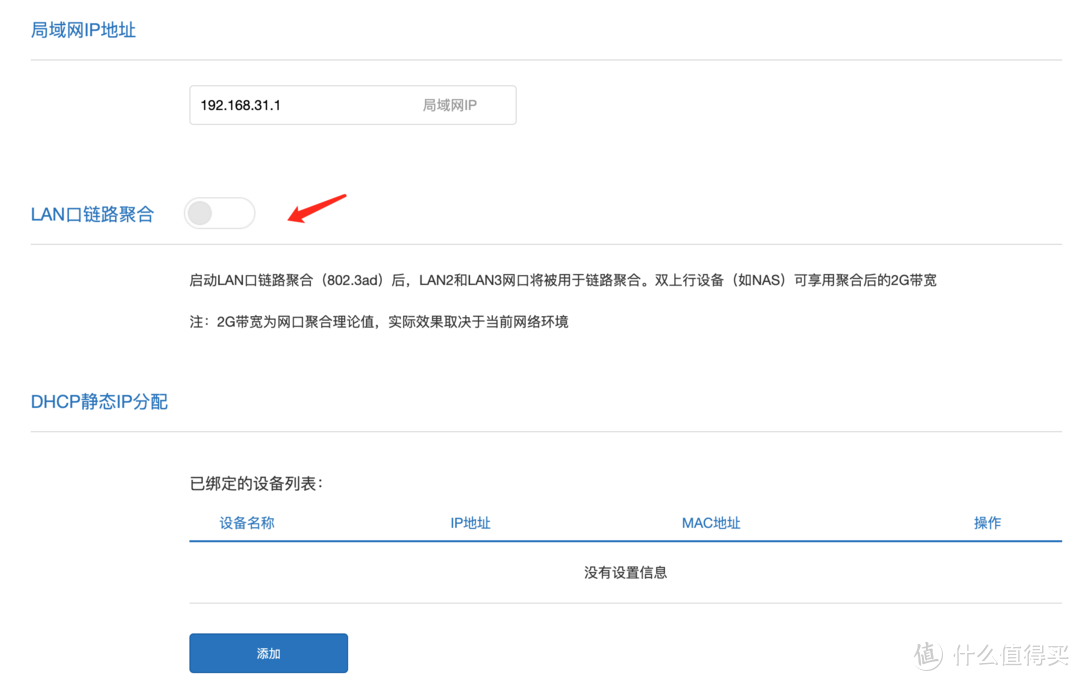Click the red arrow annotation

coord(315,208)
